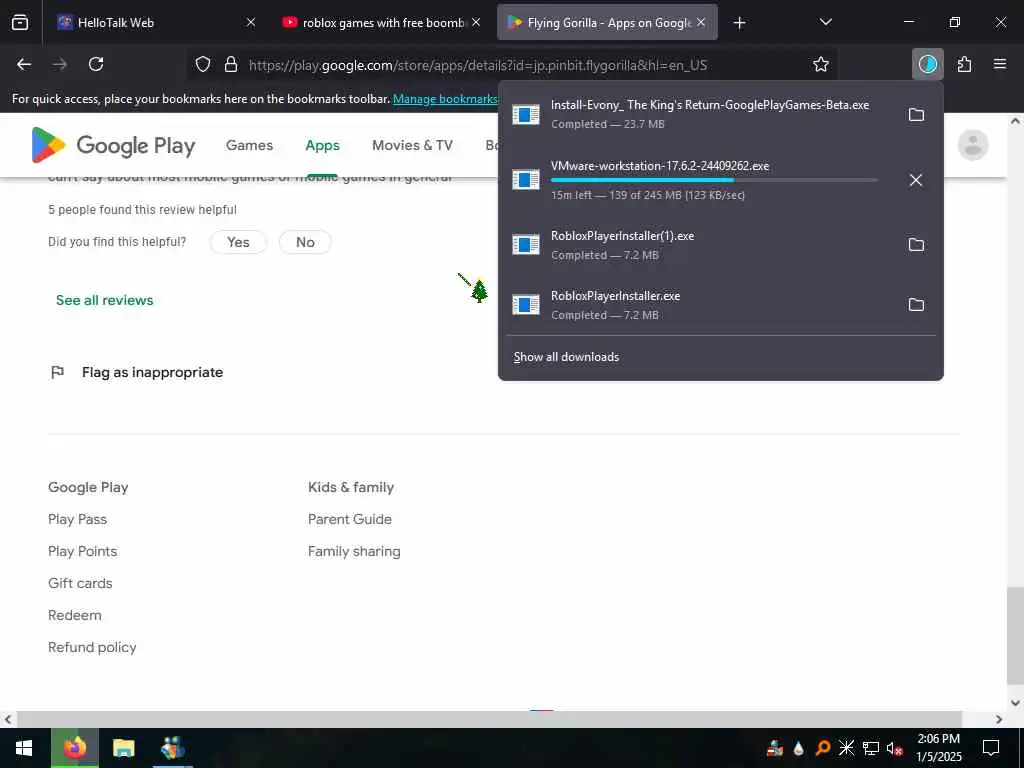Open the tracking protection shield icon

pos(203,64)
